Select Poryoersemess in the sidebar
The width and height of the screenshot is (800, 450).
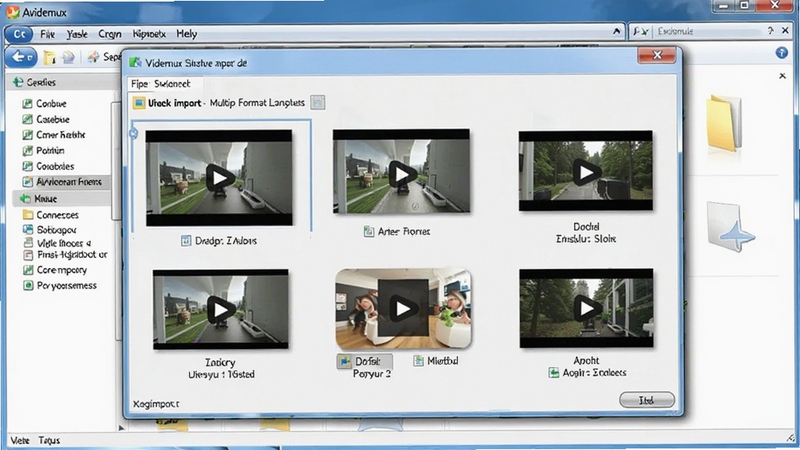(66, 286)
